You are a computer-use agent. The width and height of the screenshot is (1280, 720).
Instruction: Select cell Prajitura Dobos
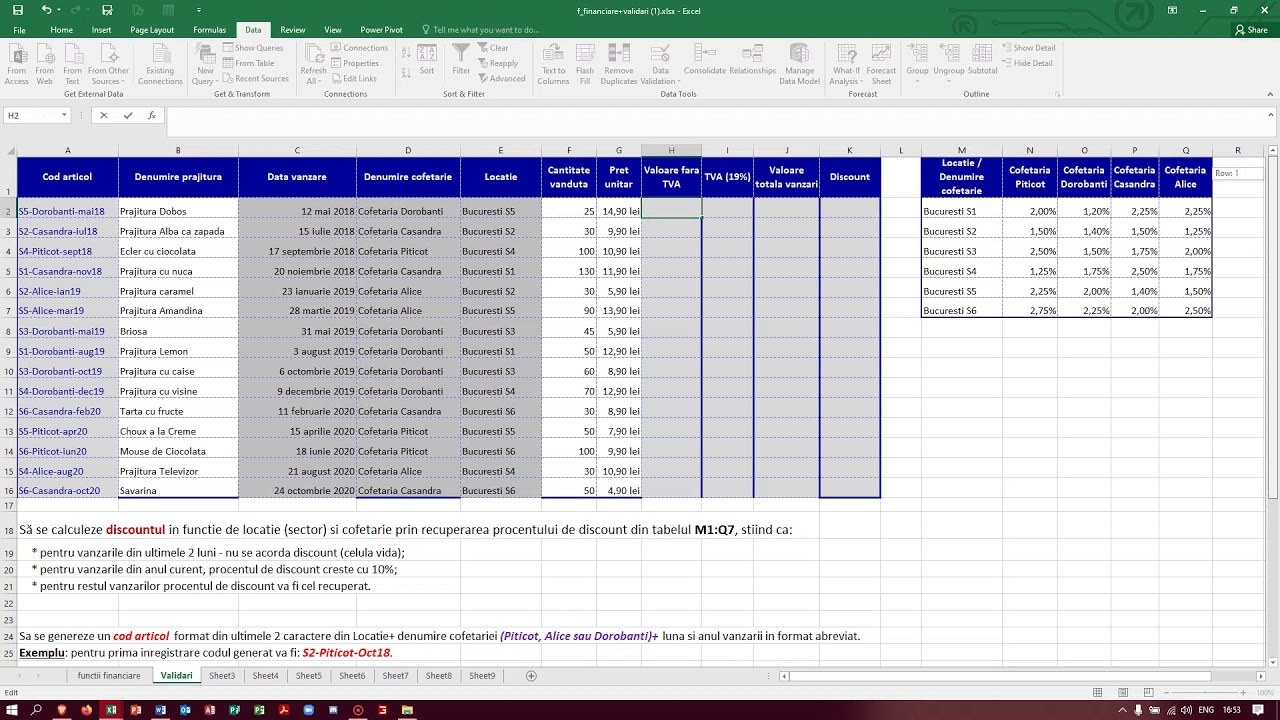tap(178, 211)
